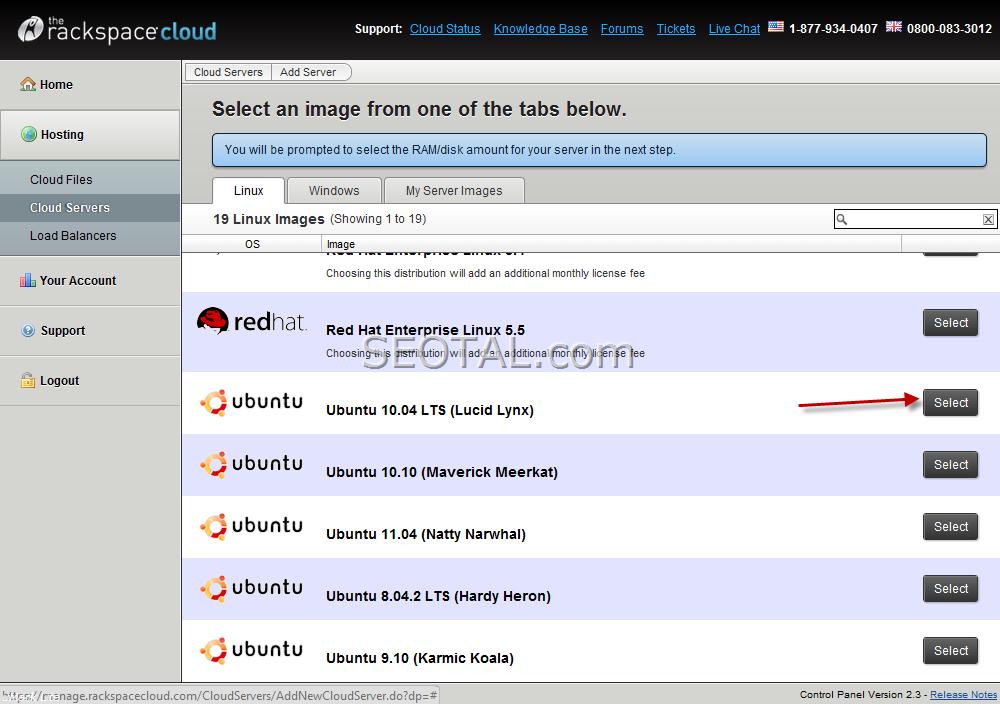Switch to the Linux tab
Viewport: 1000px width, 704px height.
tap(248, 191)
